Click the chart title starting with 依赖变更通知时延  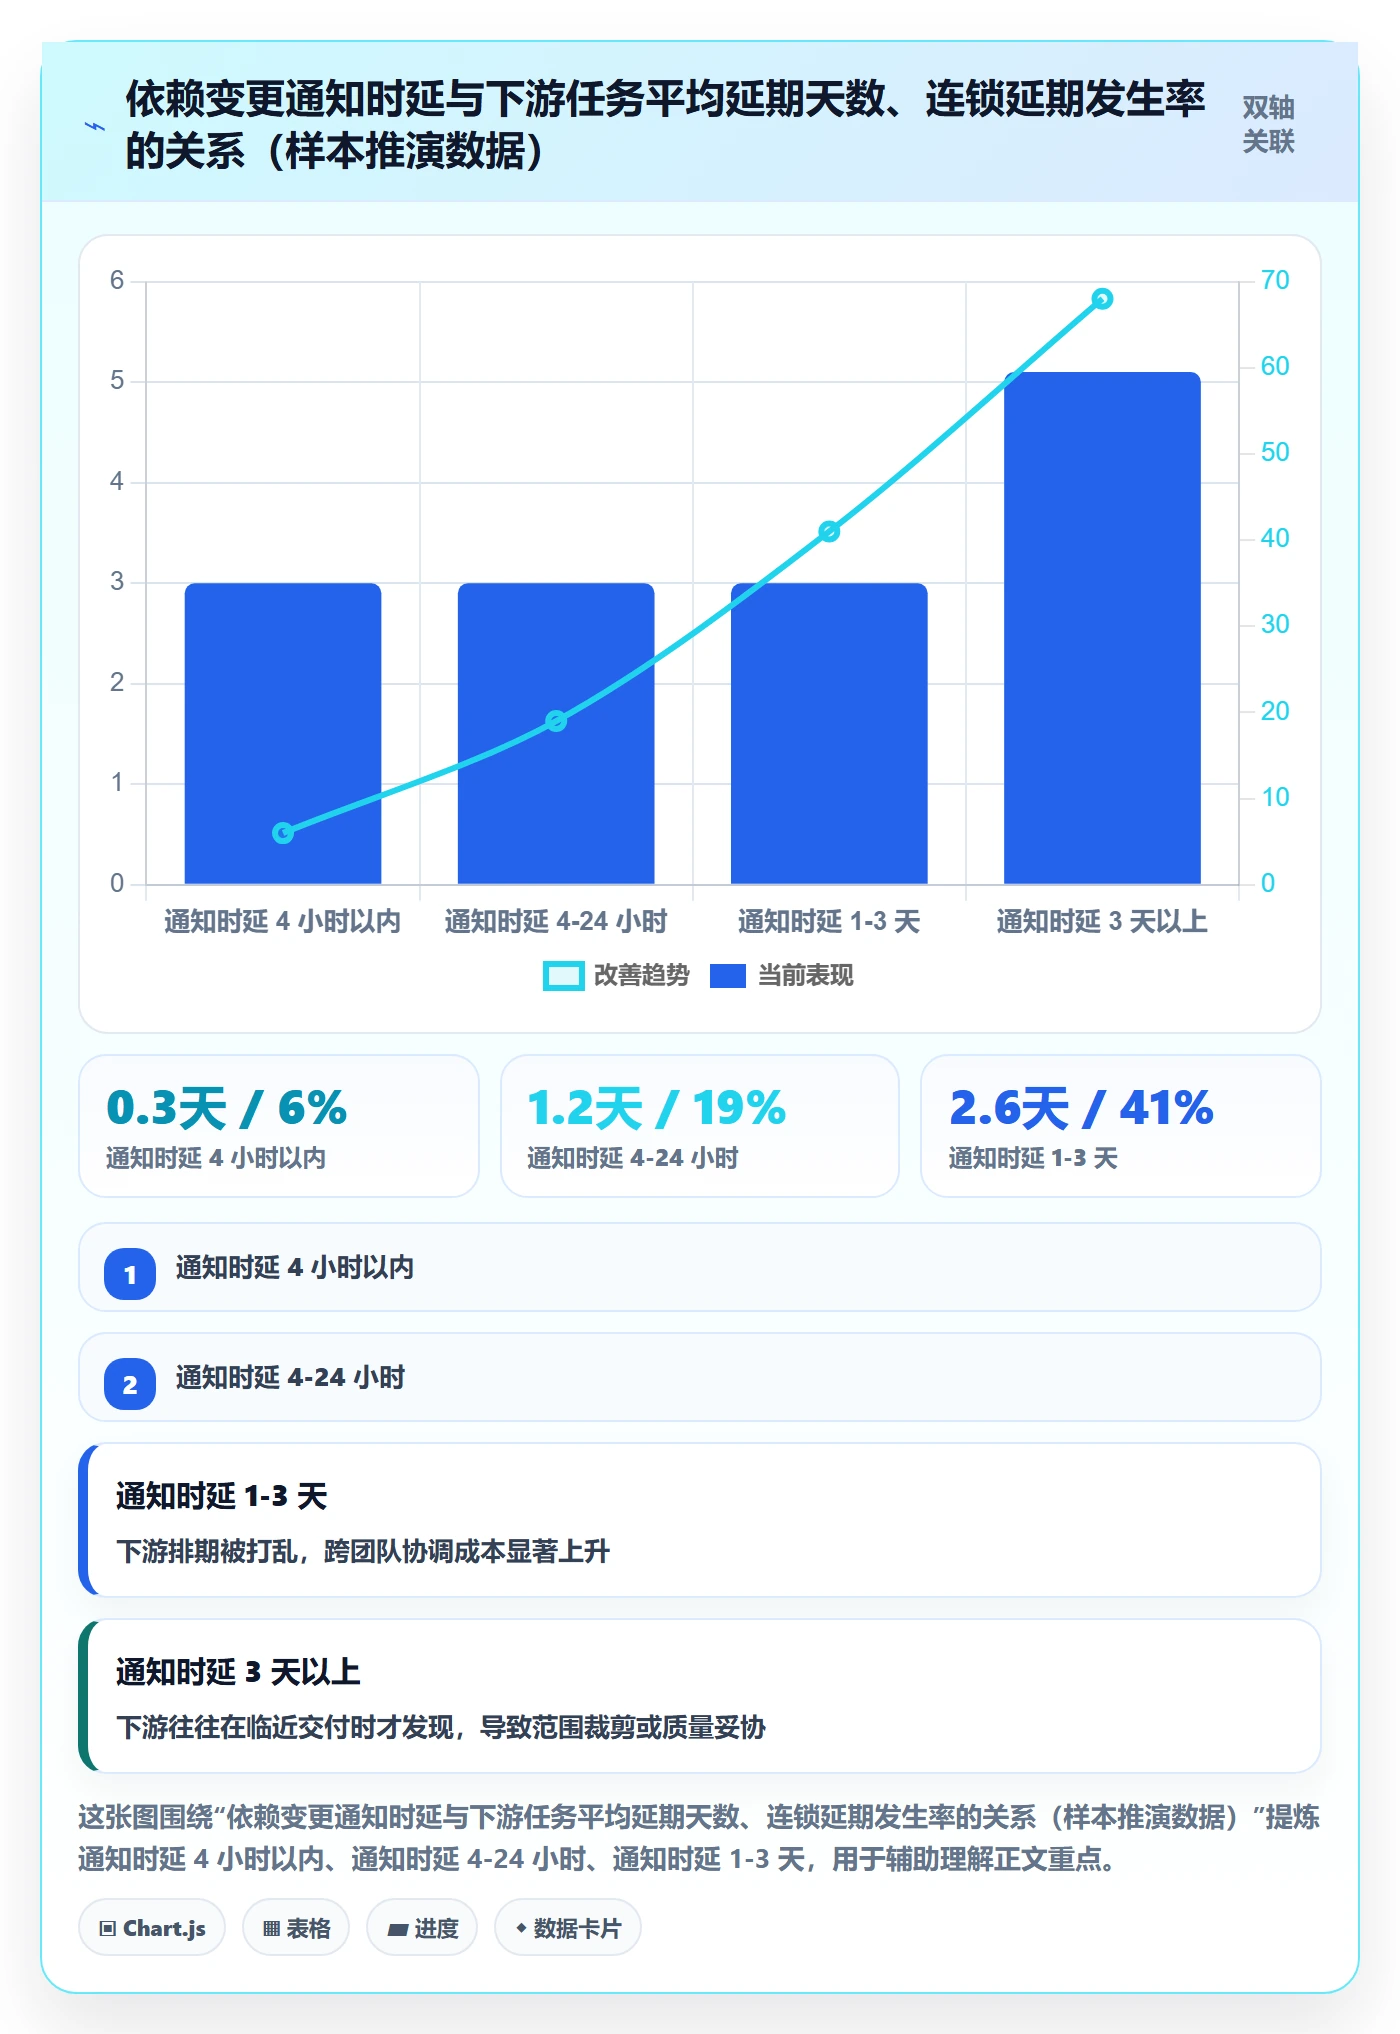point(665,125)
